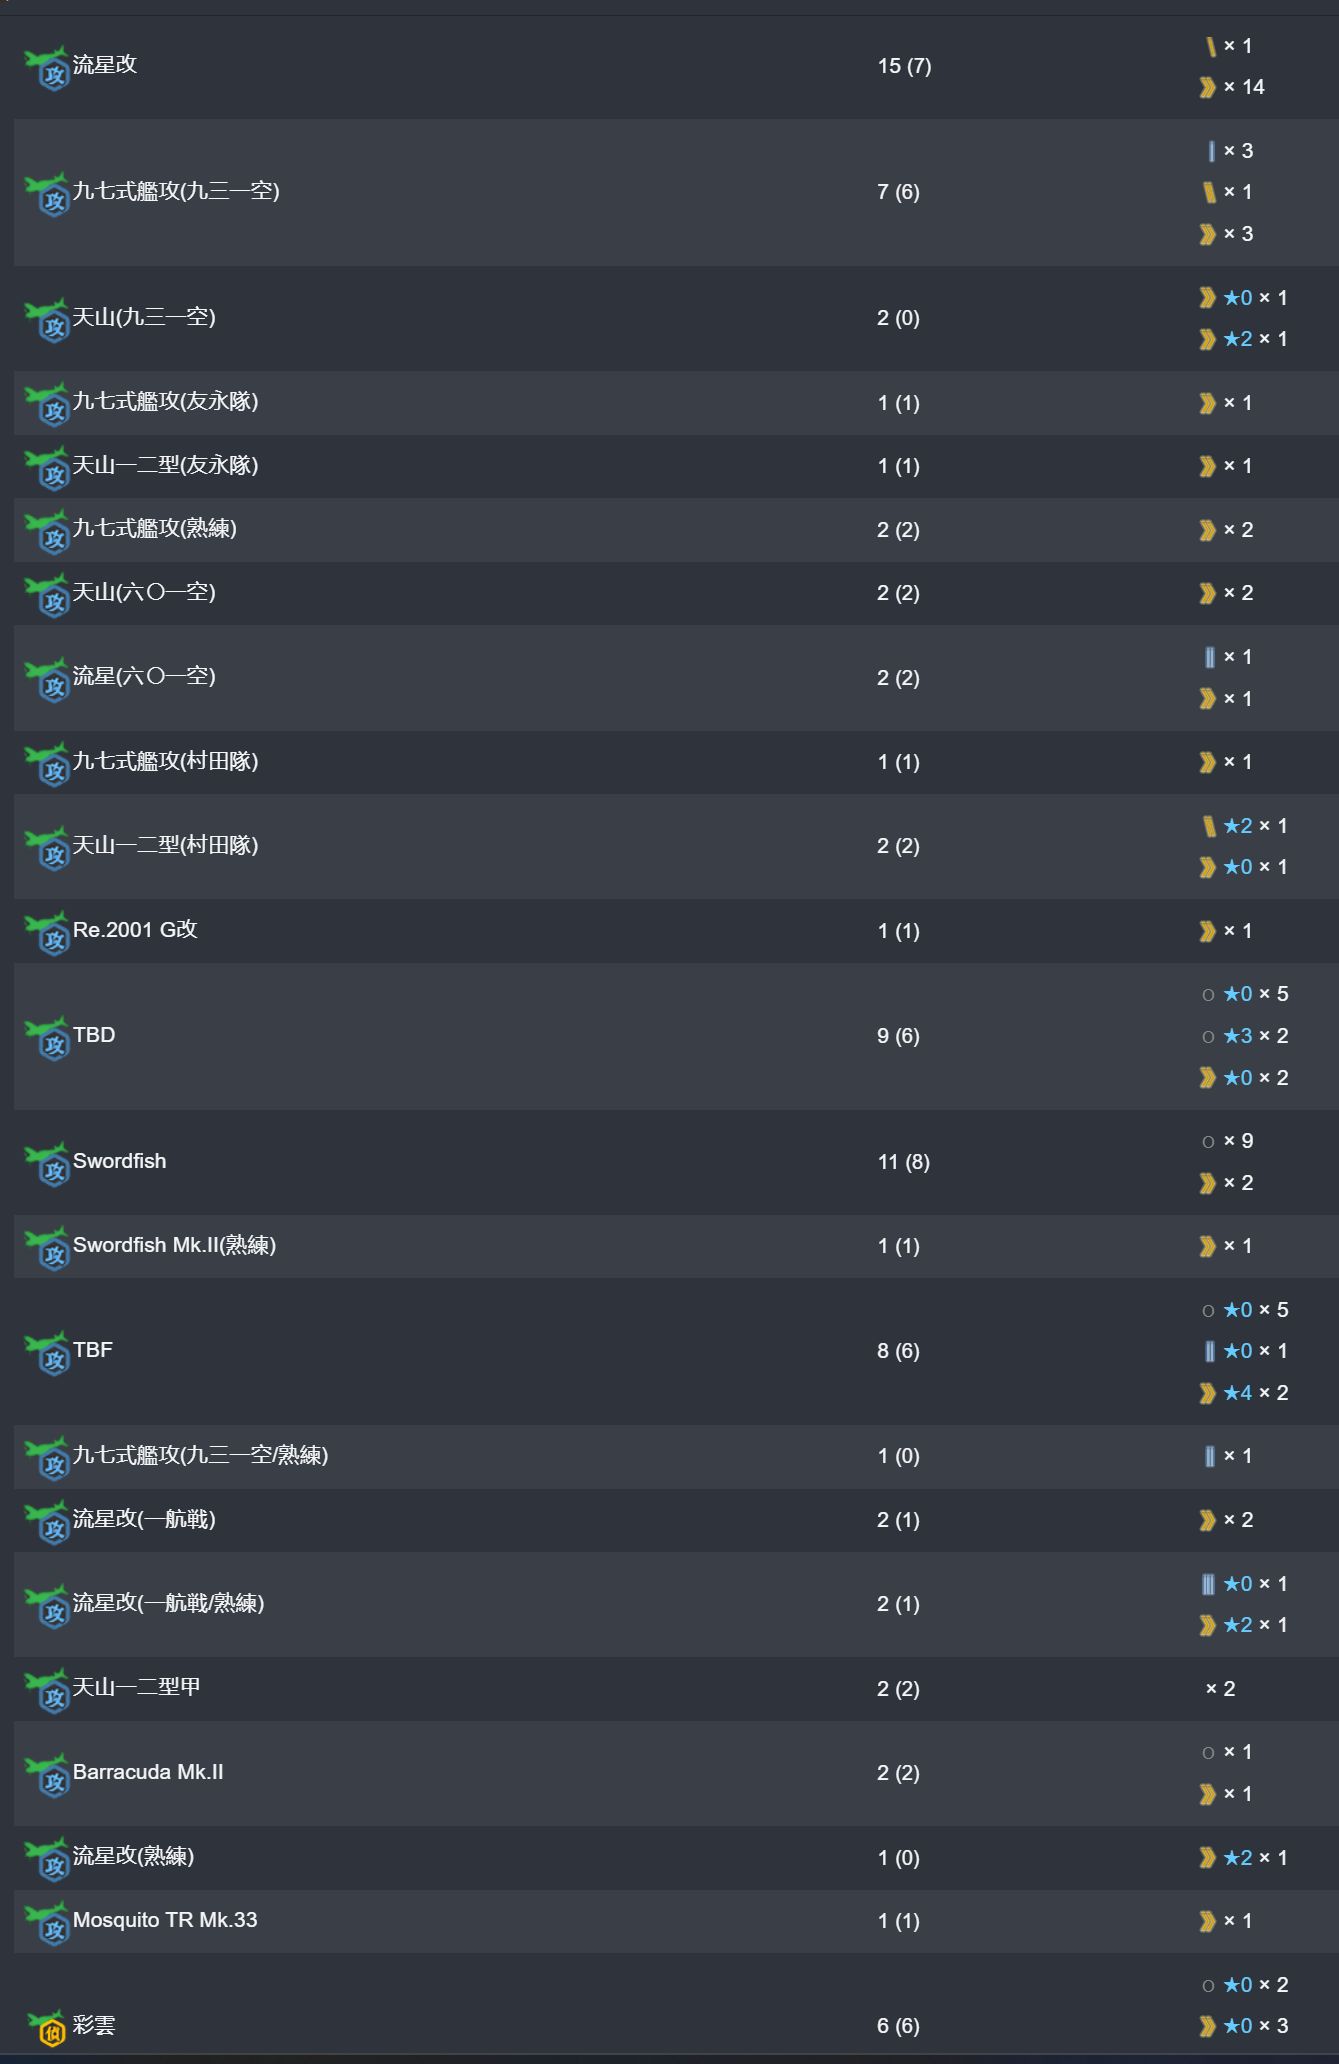Click the blue bar proficiency icon for 九七式艦攻(九三一空/熟練)
Image resolution: width=1339 pixels, height=2064 pixels.
point(1209,1456)
